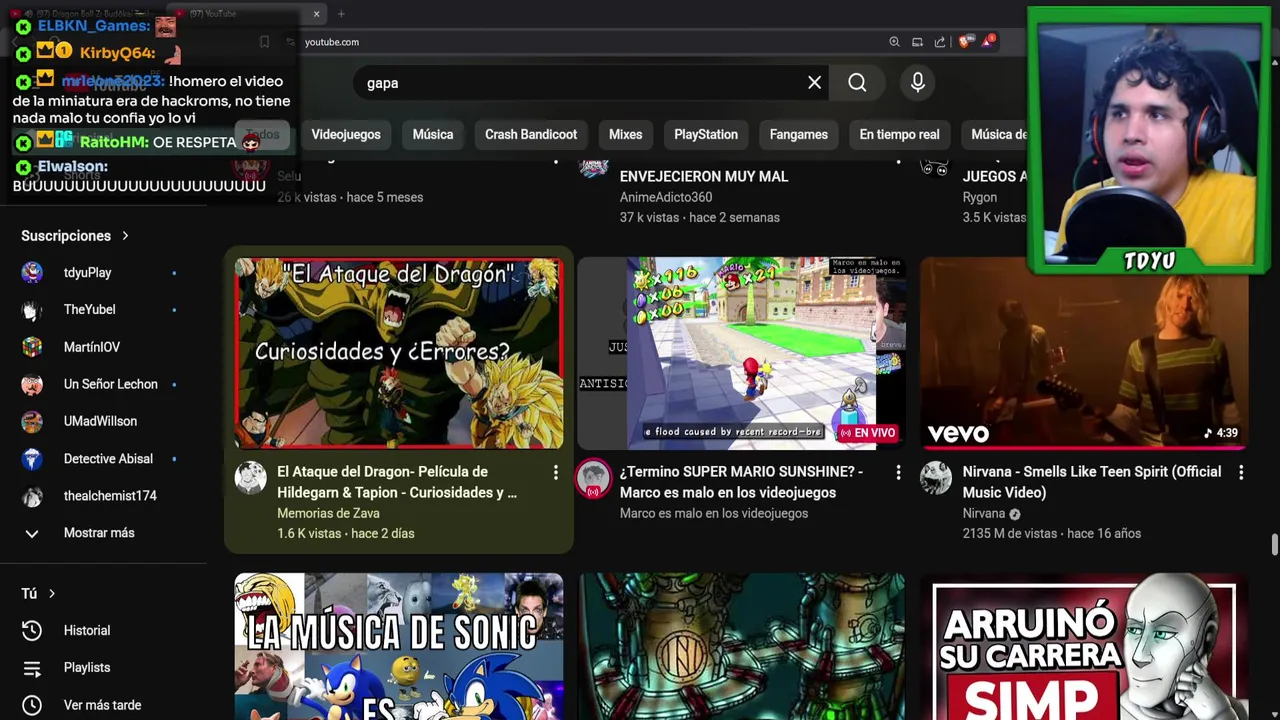
Task: Expand the Tú section chevron
Action: pos(52,594)
